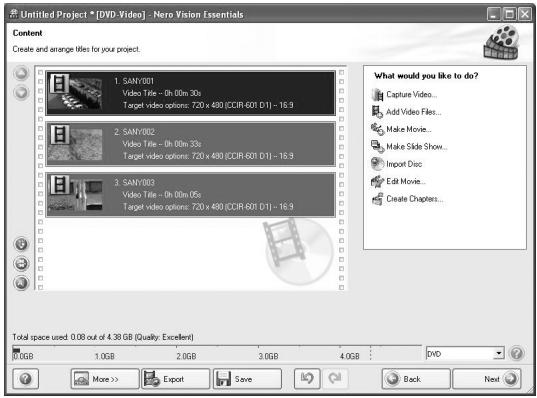The height and width of the screenshot is (398, 537).
Task: Click the Create Chapters icon
Action: [x=377, y=199]
